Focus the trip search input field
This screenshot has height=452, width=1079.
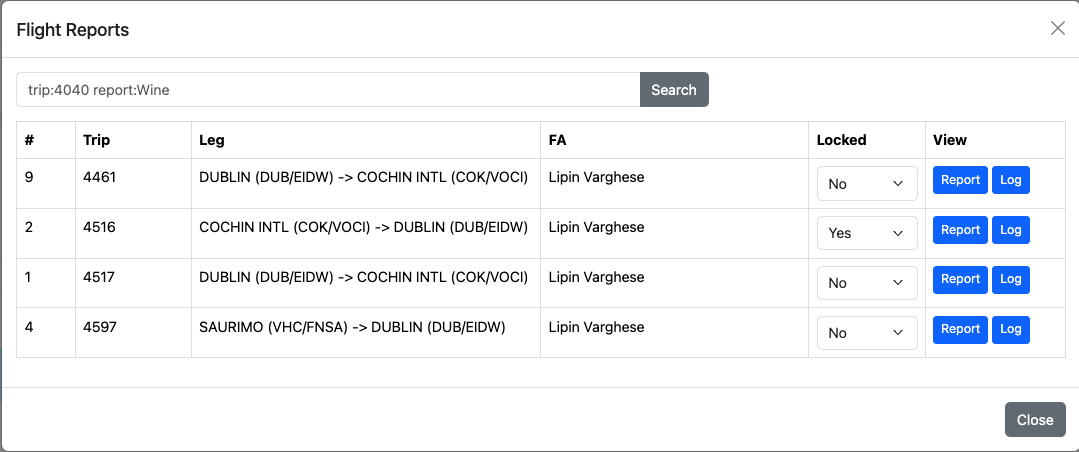328,90
